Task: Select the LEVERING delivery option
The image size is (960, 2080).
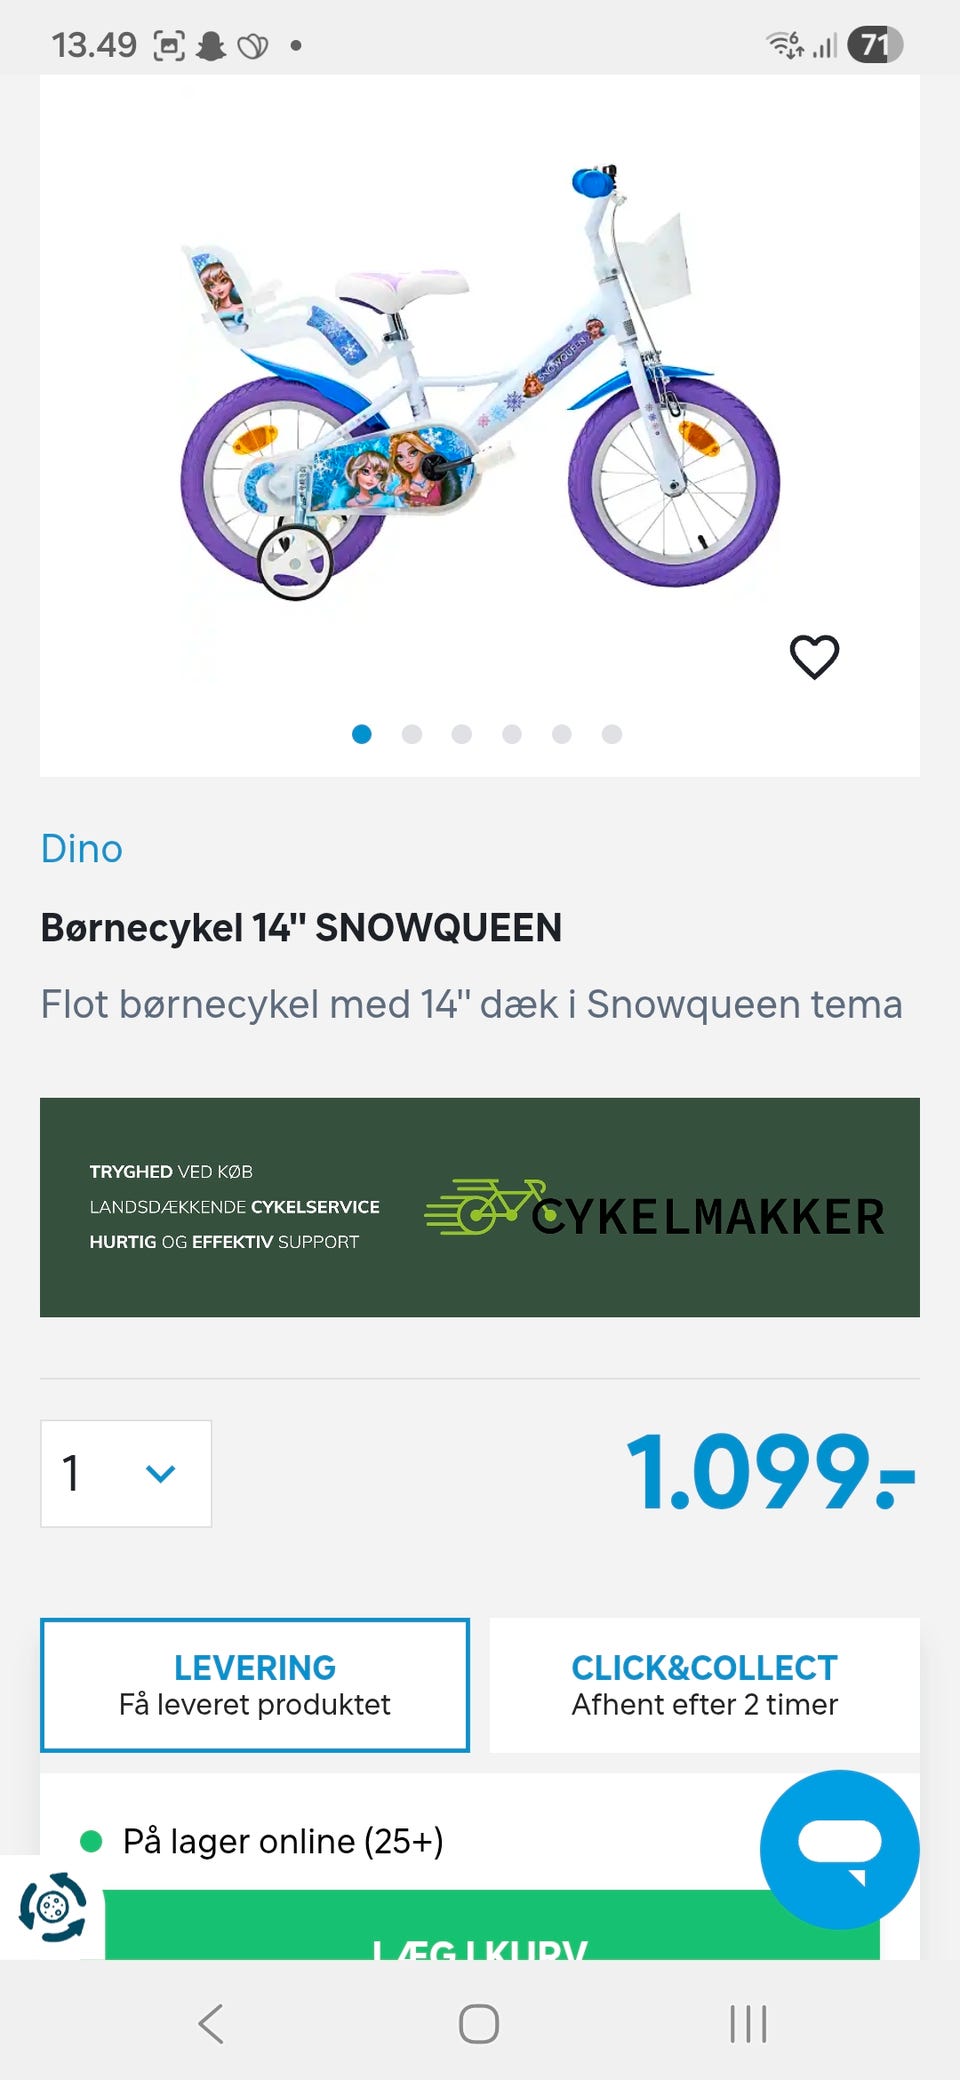Action: [255, 1685]
